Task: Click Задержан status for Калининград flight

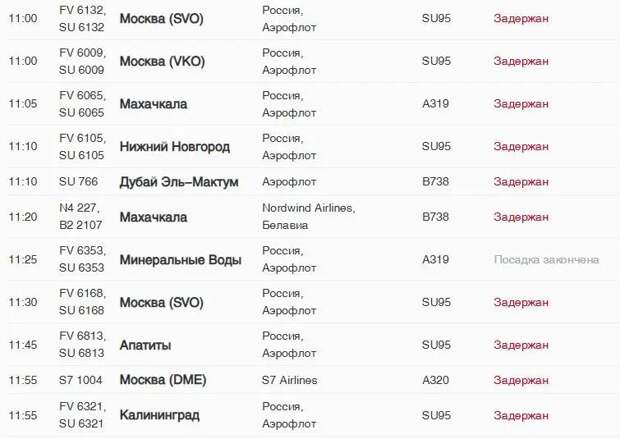Action: [521, 416]
